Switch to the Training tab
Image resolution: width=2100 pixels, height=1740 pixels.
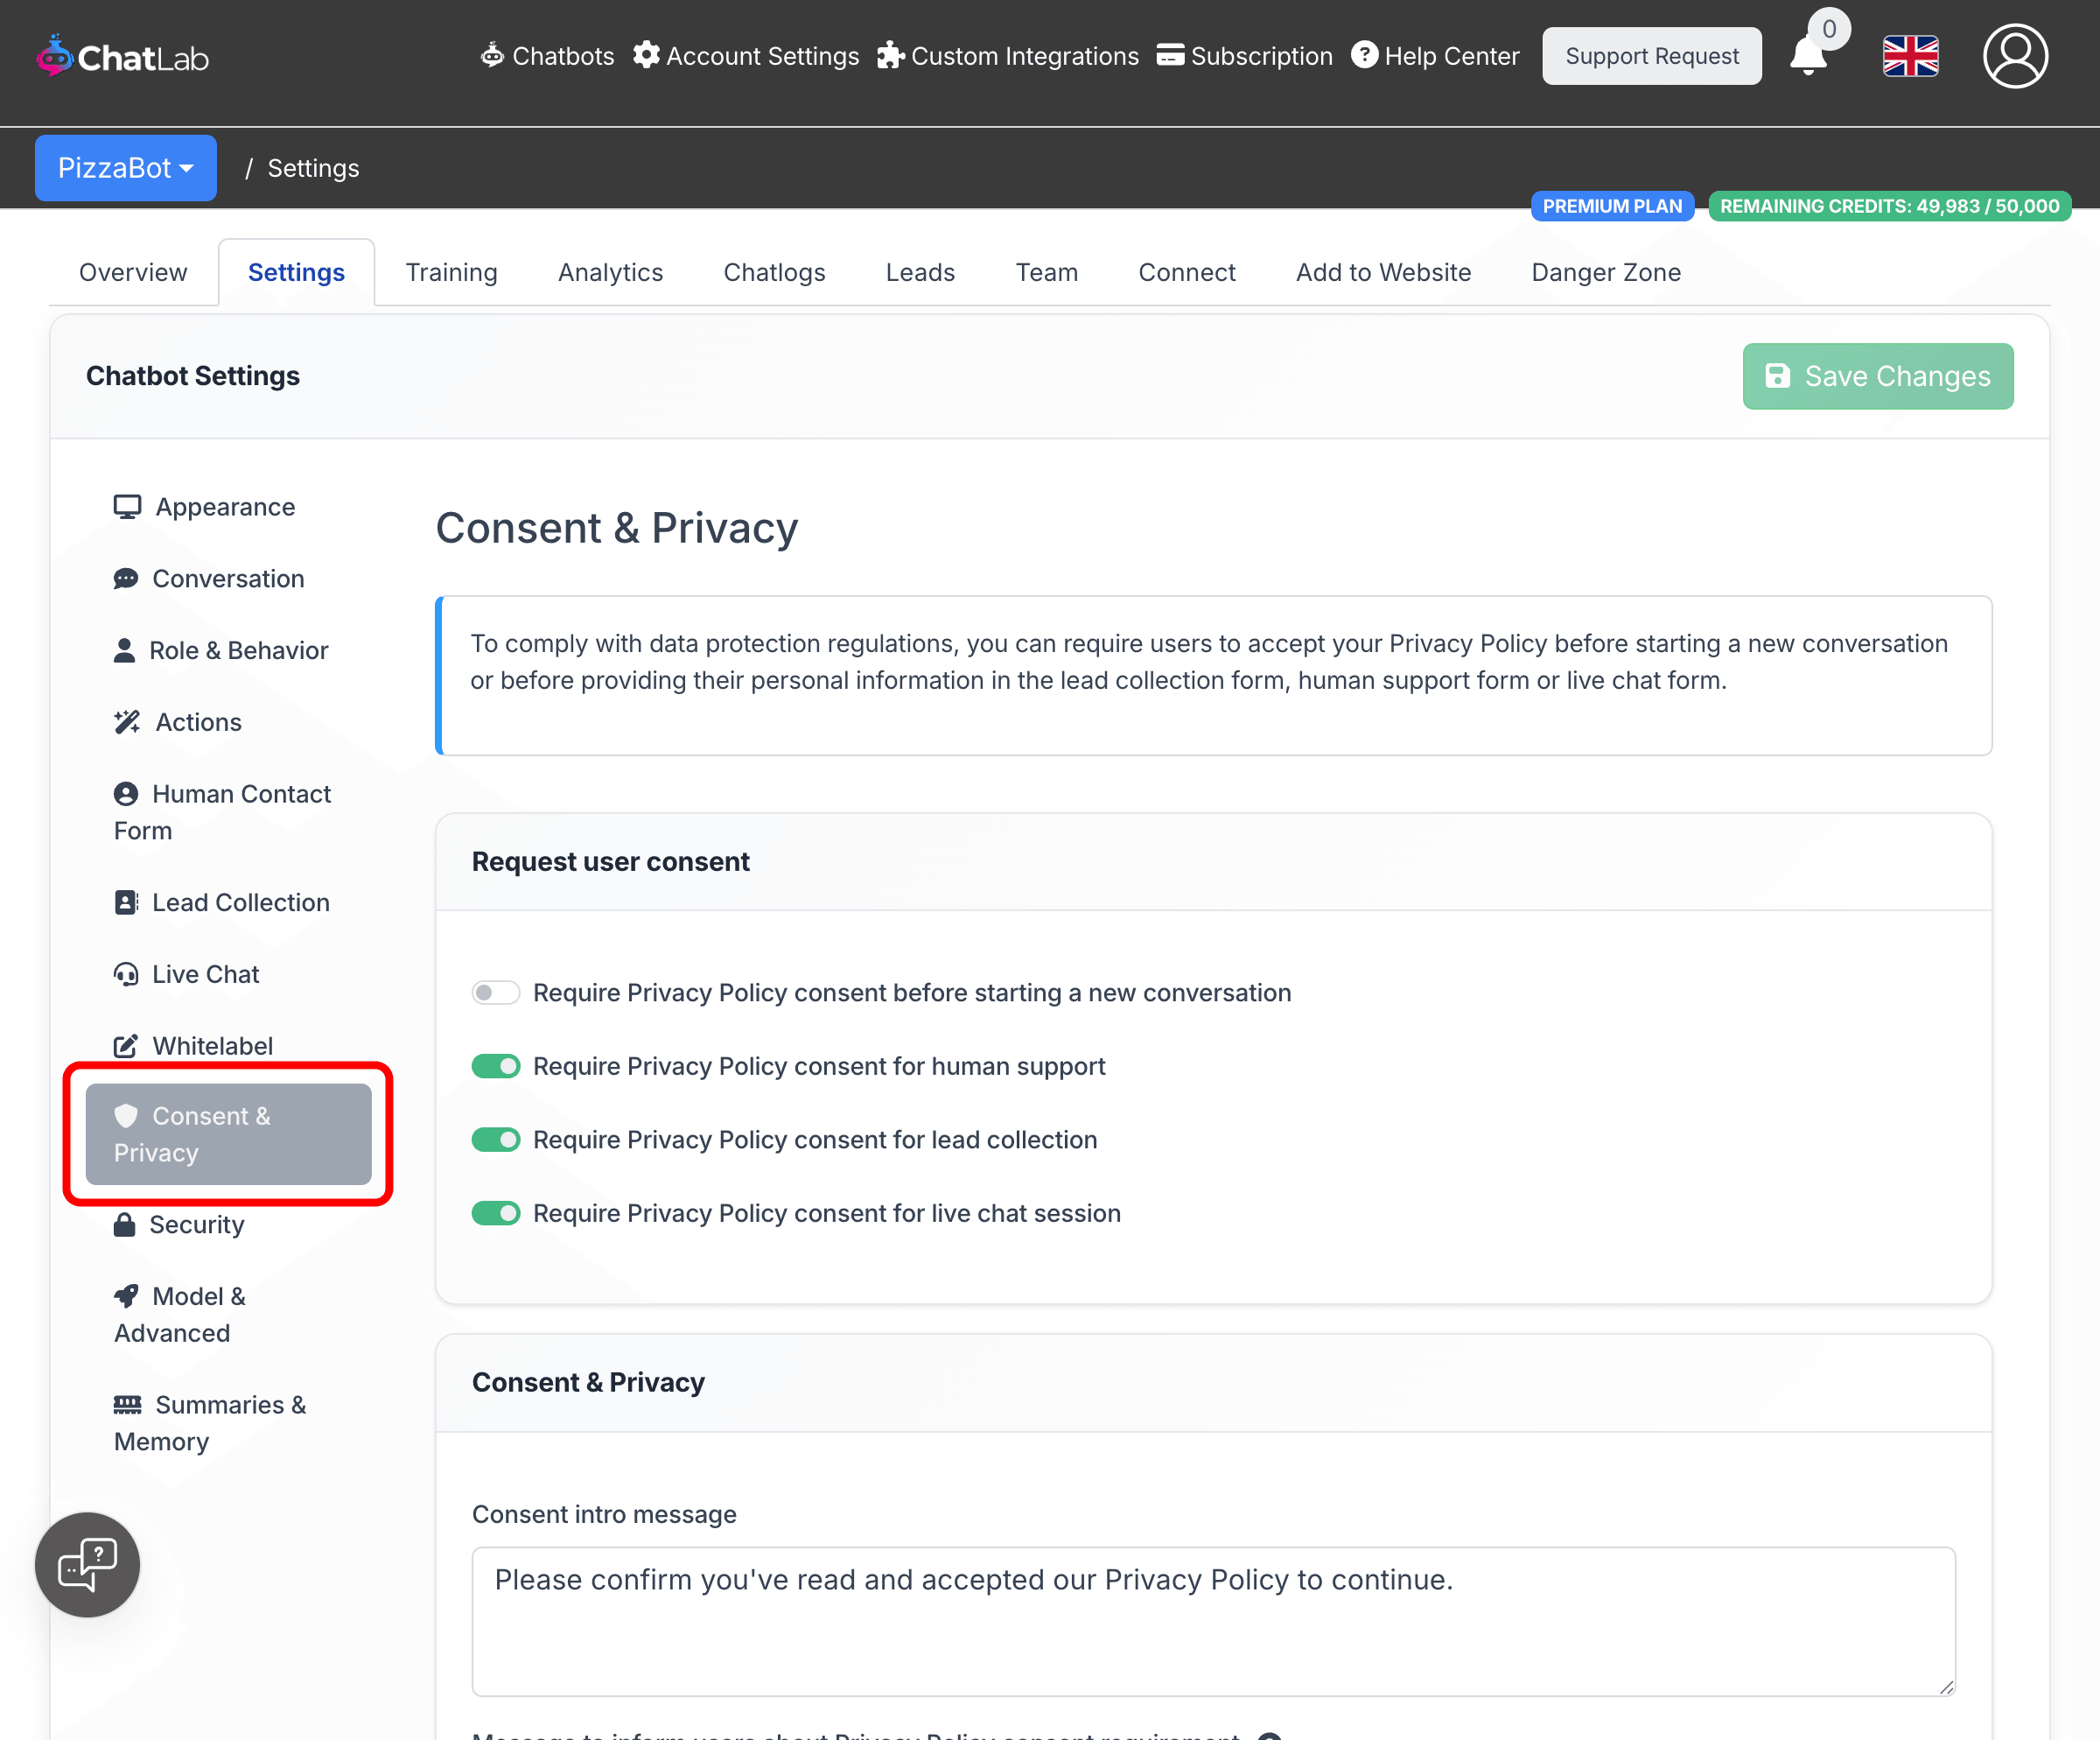pos(451,272)
